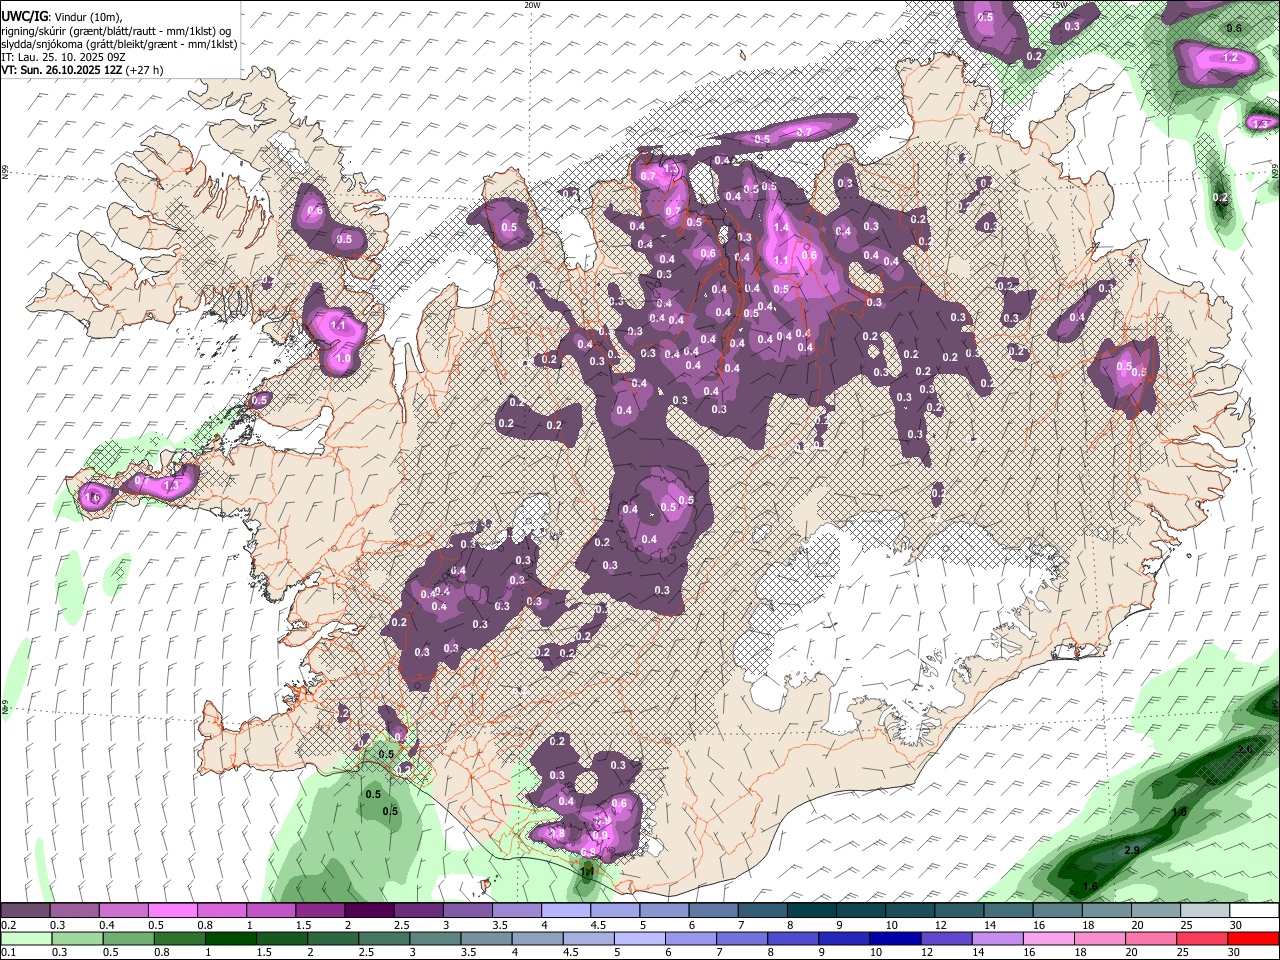Select upper legend swatch between 0.2 and 0.3
The width and height of the screenshot is (1280, 960).
(x=25, y=911)
